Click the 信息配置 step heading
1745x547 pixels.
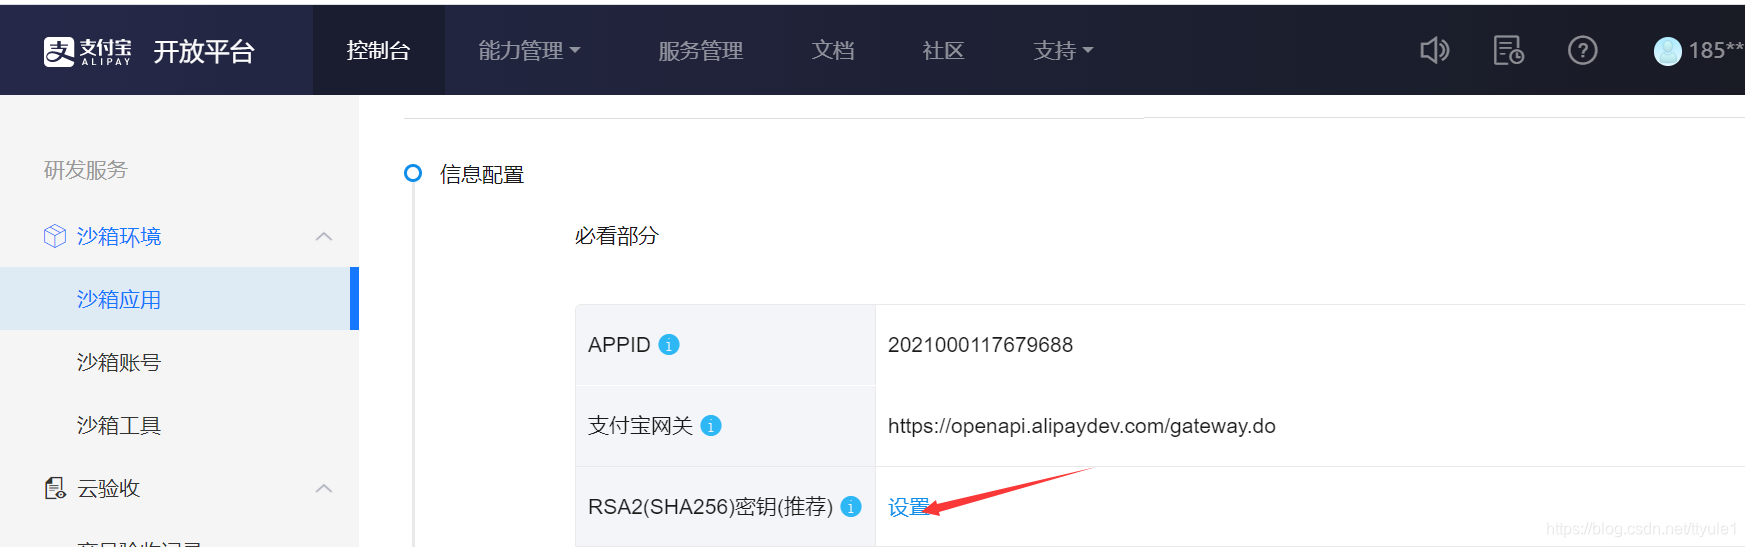pos(482,175)
